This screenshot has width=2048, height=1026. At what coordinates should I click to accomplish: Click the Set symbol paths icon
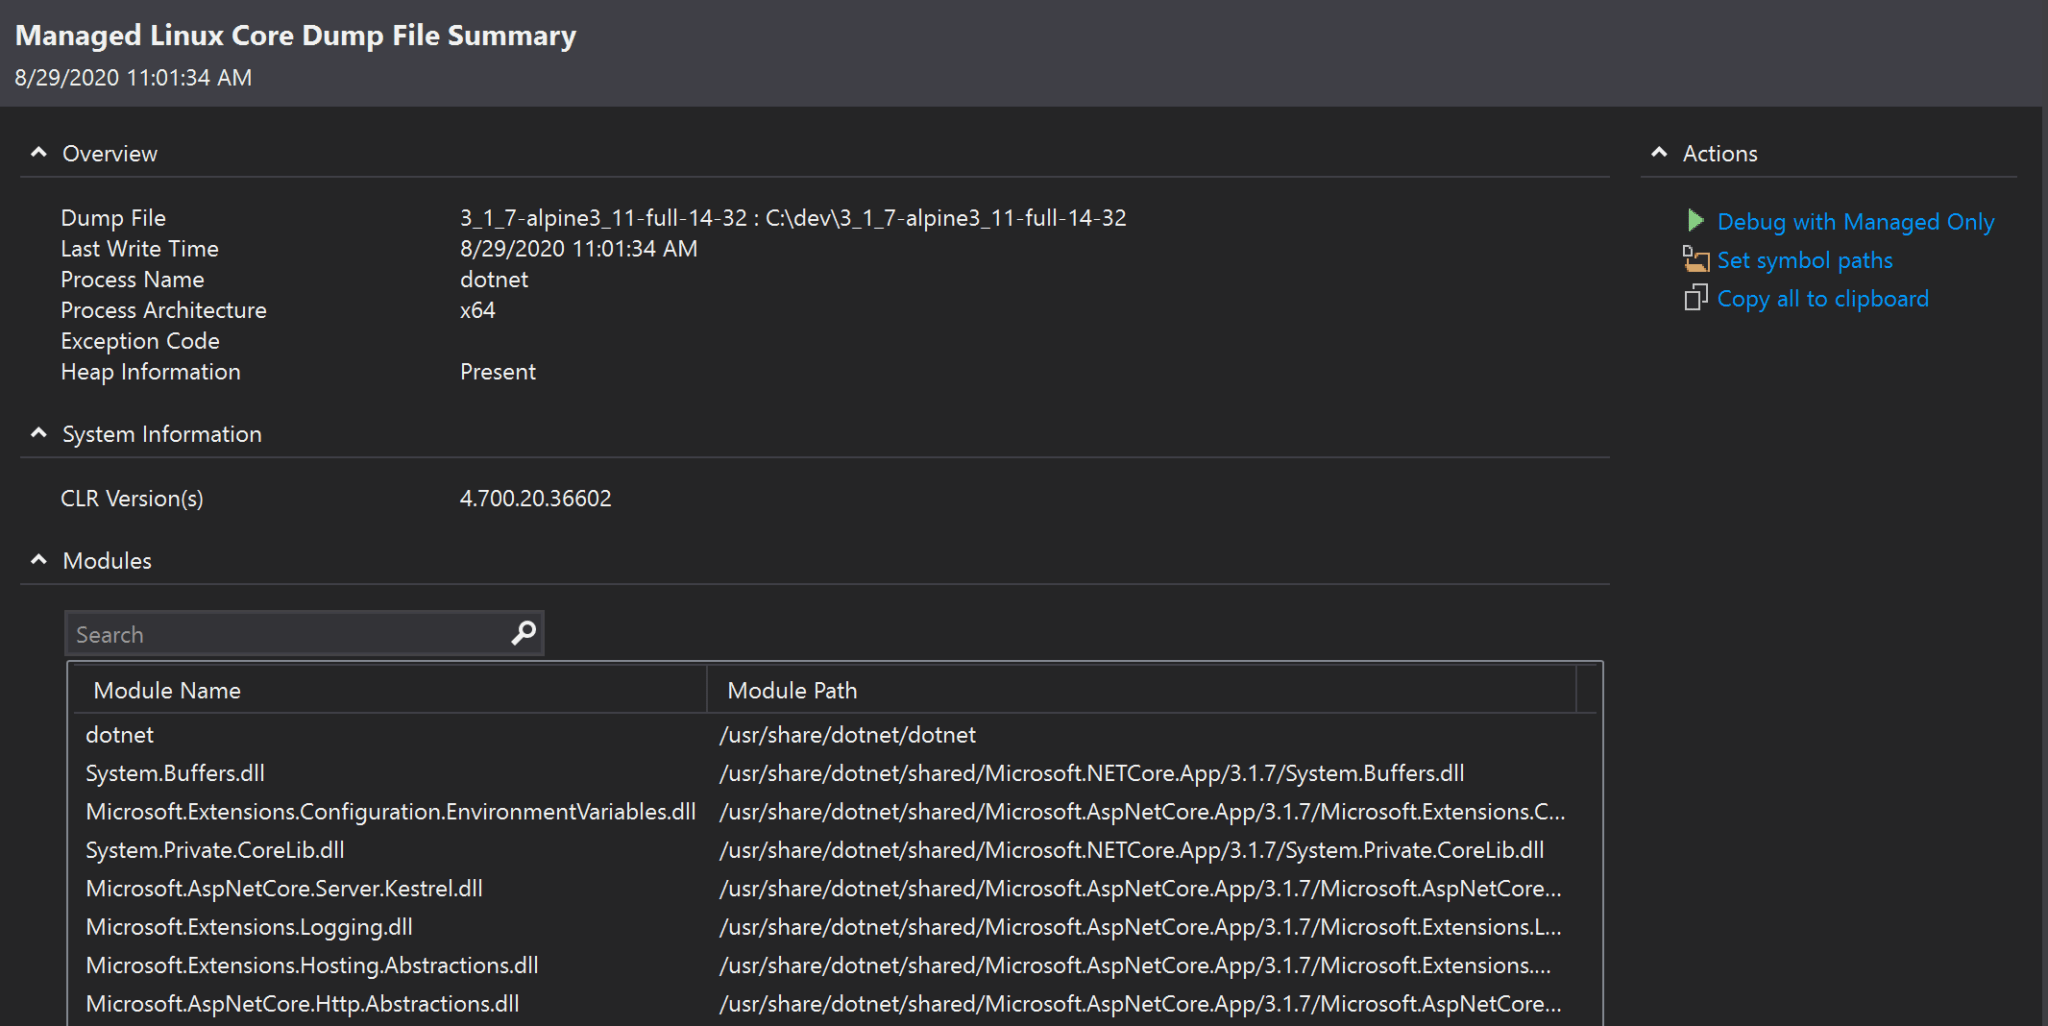(x=1696, y=260)
